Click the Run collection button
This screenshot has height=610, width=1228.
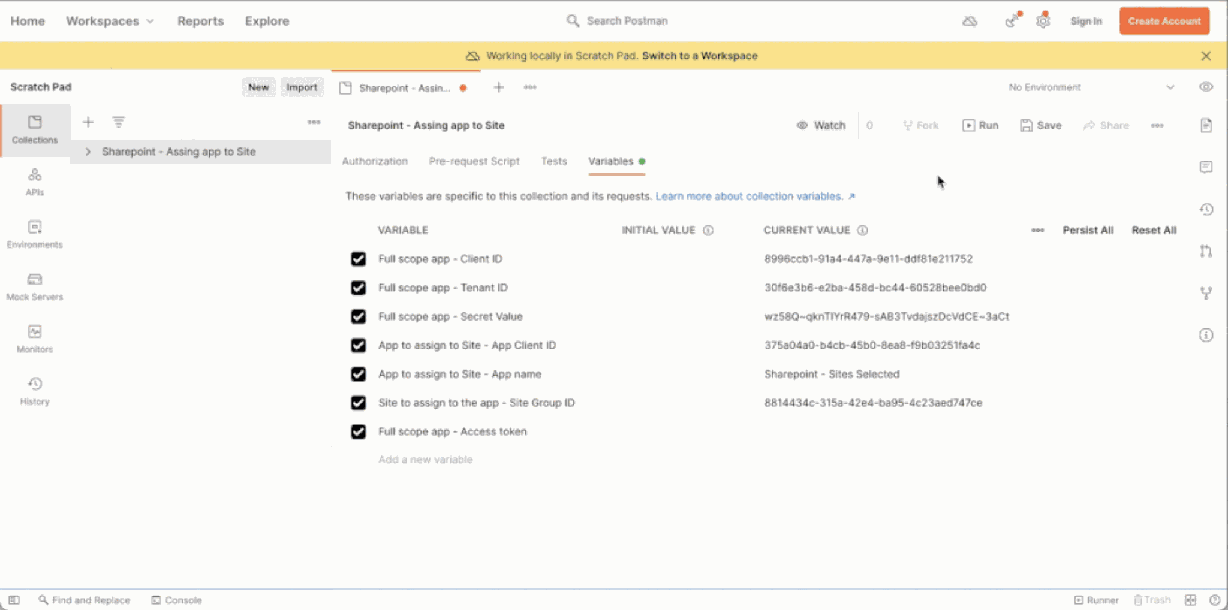(981, 125)
